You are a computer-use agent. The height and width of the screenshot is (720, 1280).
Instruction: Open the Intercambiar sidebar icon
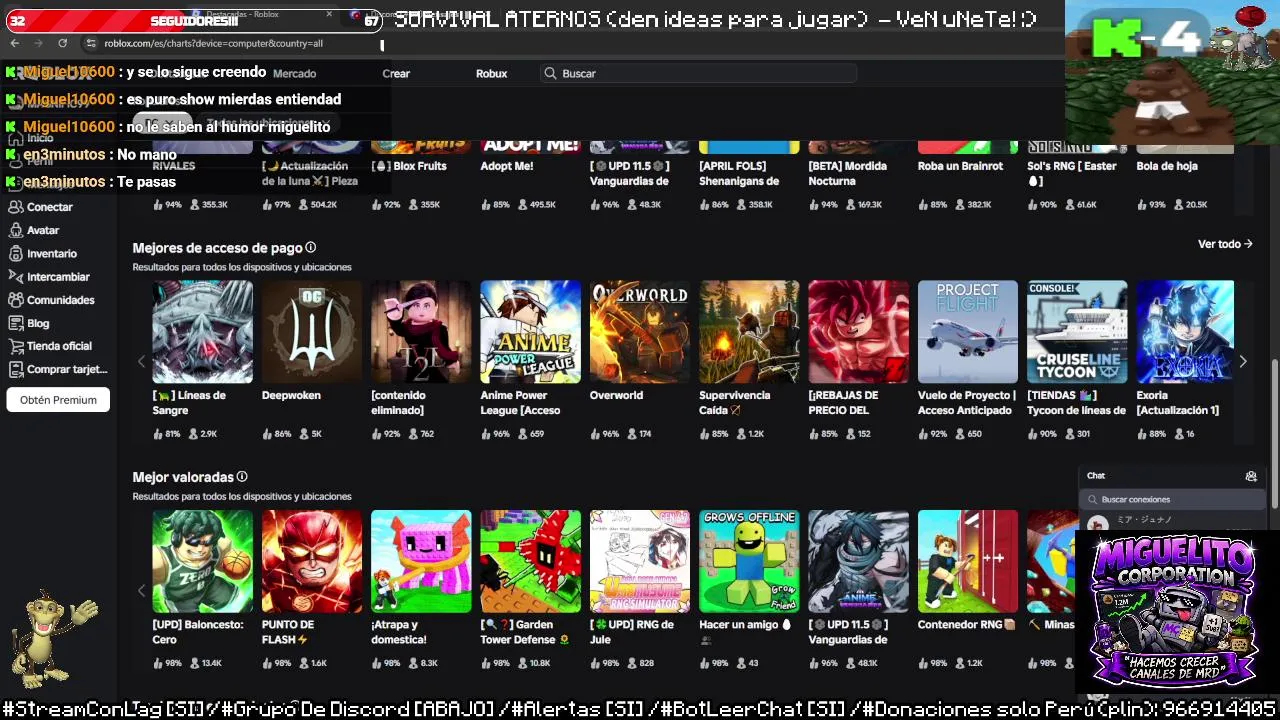15,277
